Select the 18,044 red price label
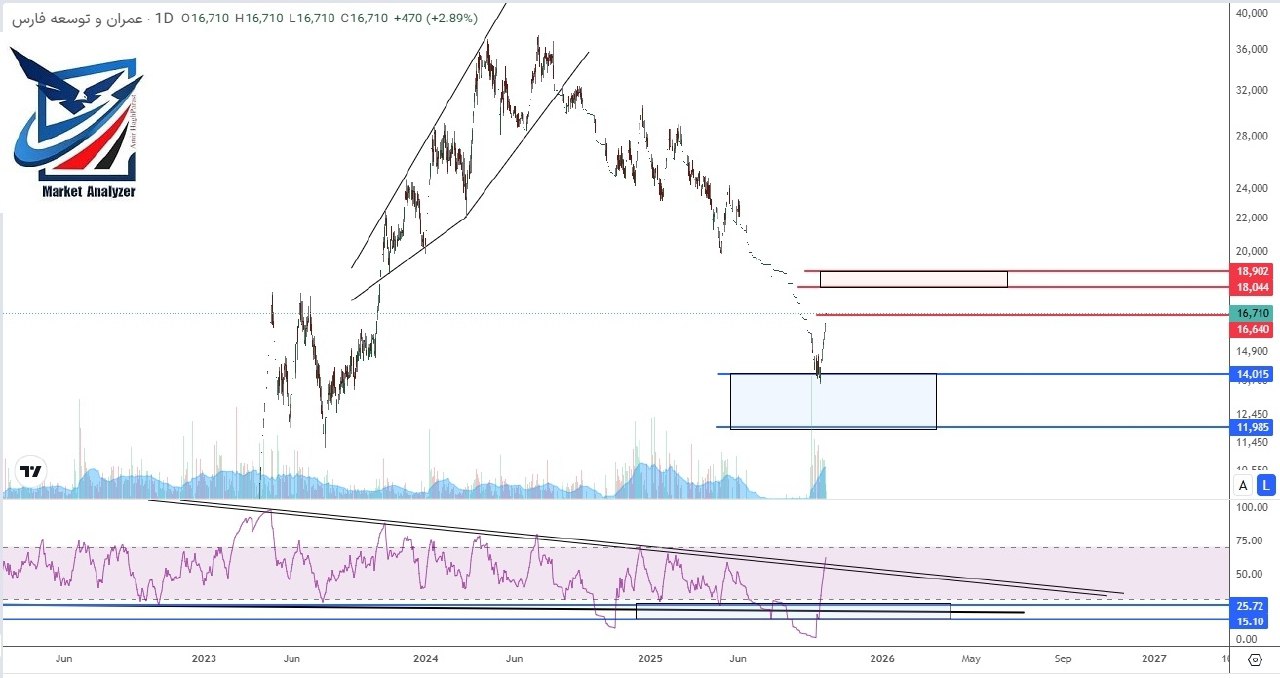The width and height of the screenshot is (1280, 678). [x=1252, y=287]
